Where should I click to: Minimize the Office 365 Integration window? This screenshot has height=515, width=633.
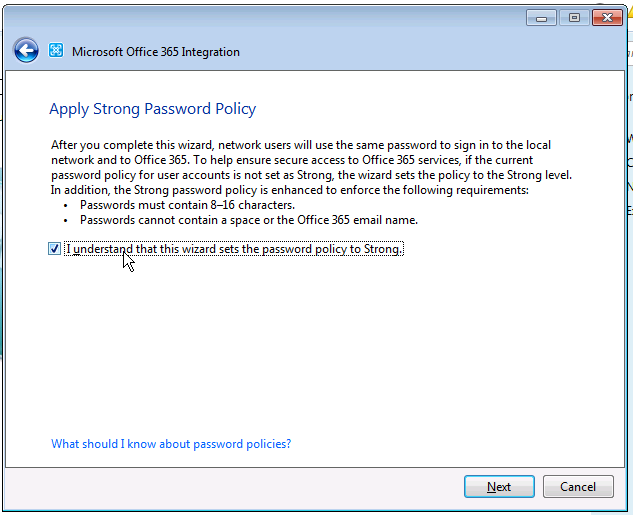[543, 18]
